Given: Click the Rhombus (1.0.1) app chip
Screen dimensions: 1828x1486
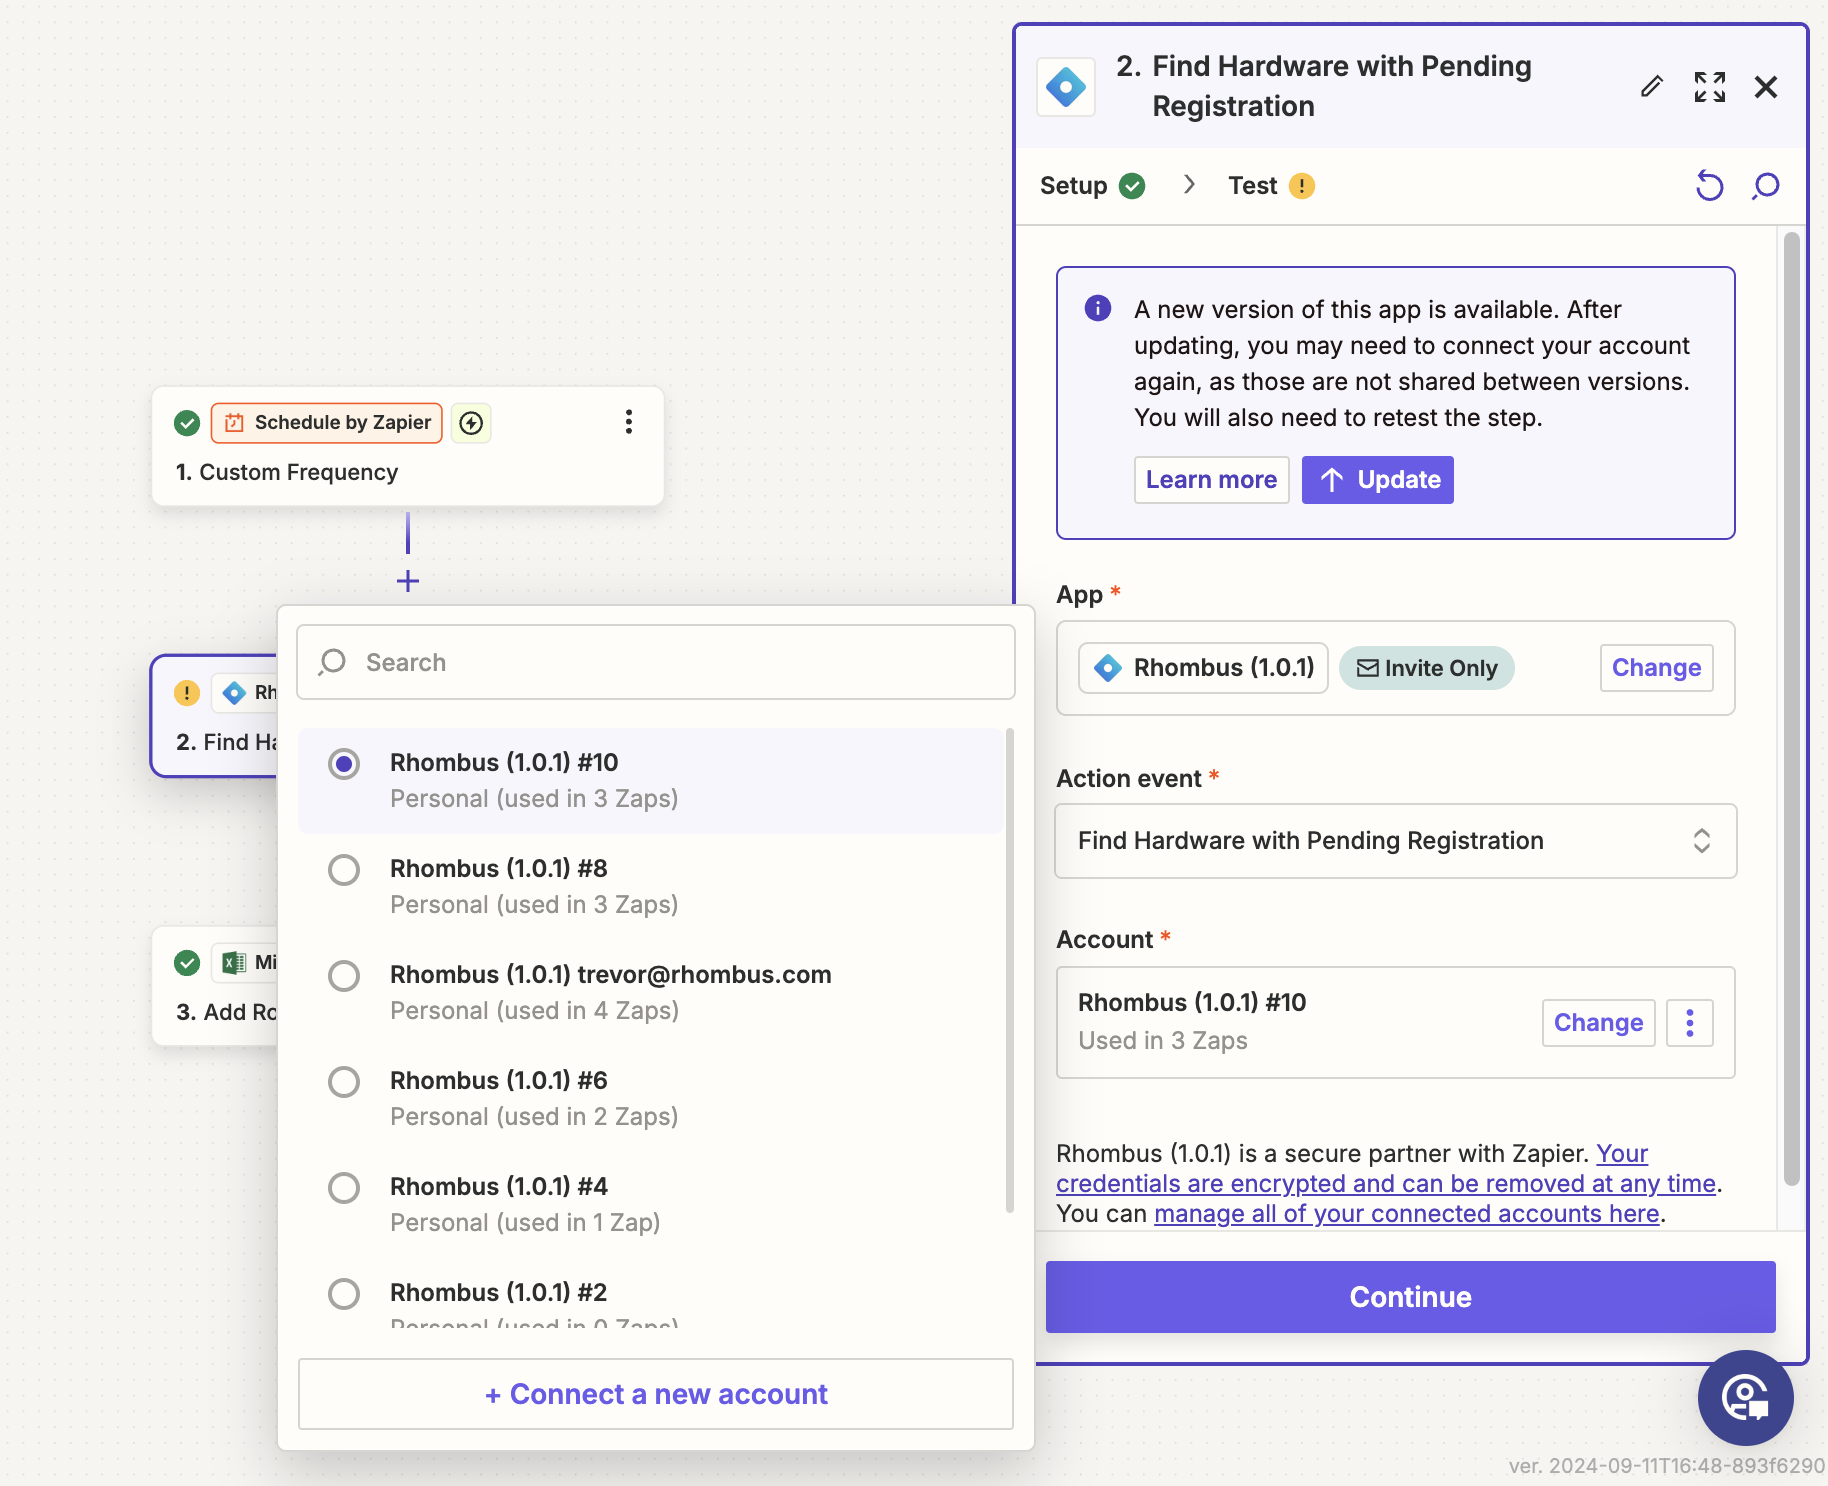Looking at the screenshot, I should (1203, 668).
